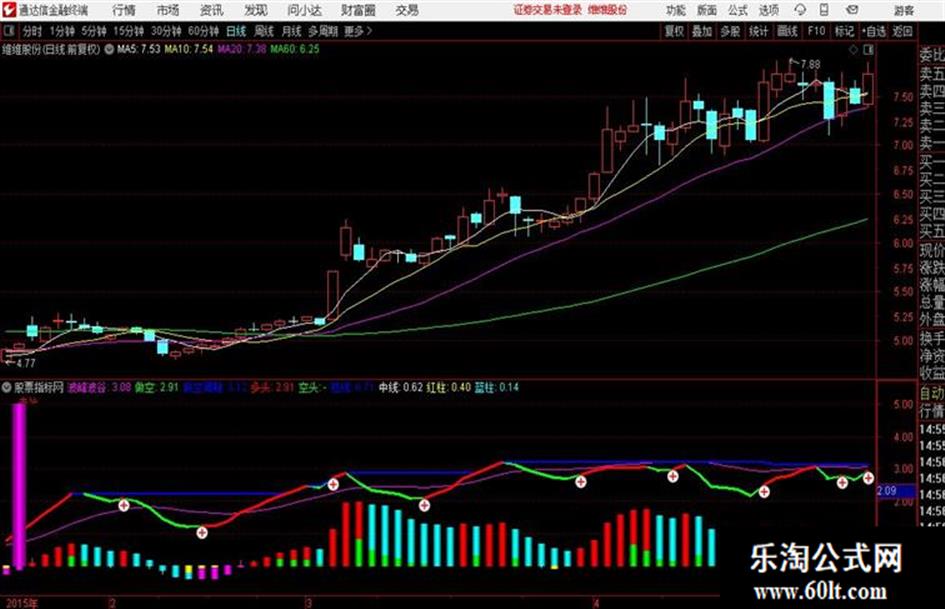This screenshot has width=945, height=609.
Task: Click the 4.77 low price marker
Action: coord(25,363)
